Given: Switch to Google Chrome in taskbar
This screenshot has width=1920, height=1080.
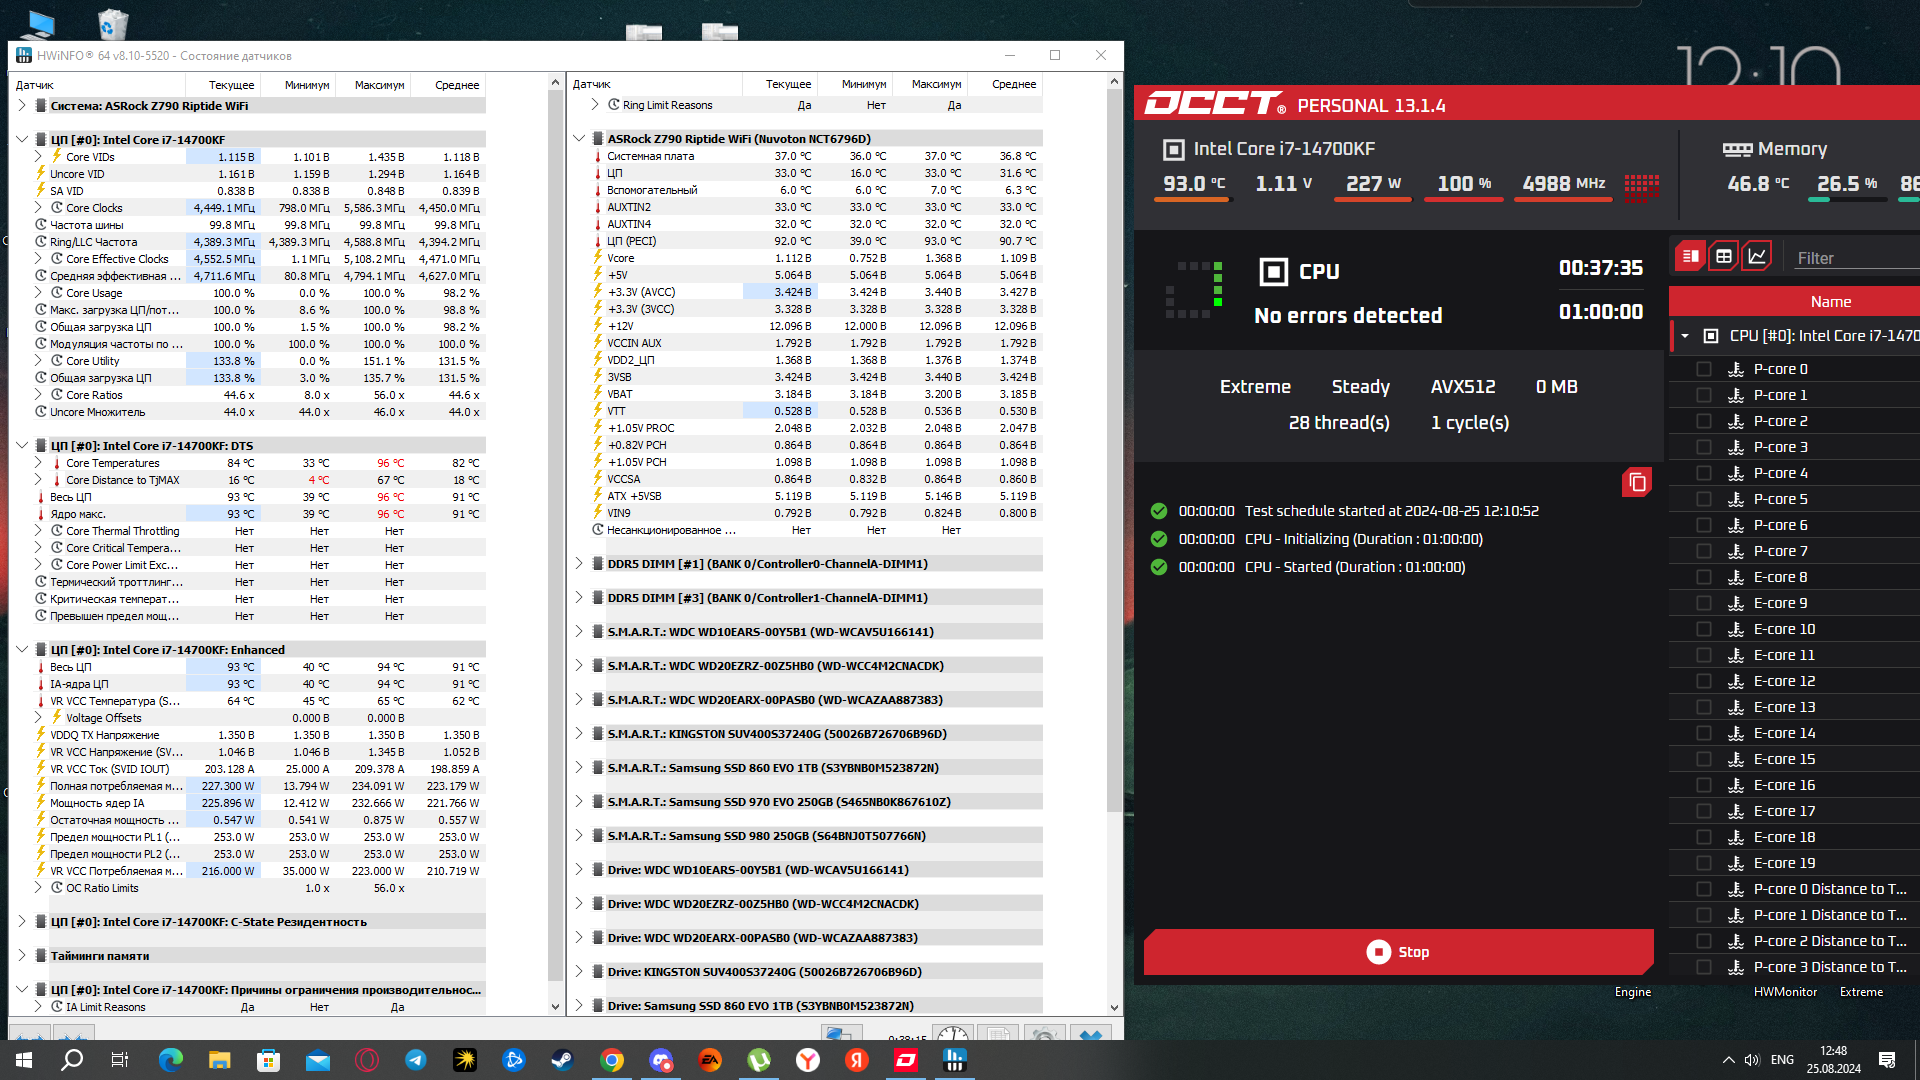Looking at the screenshot, I should pos(612,1060).
